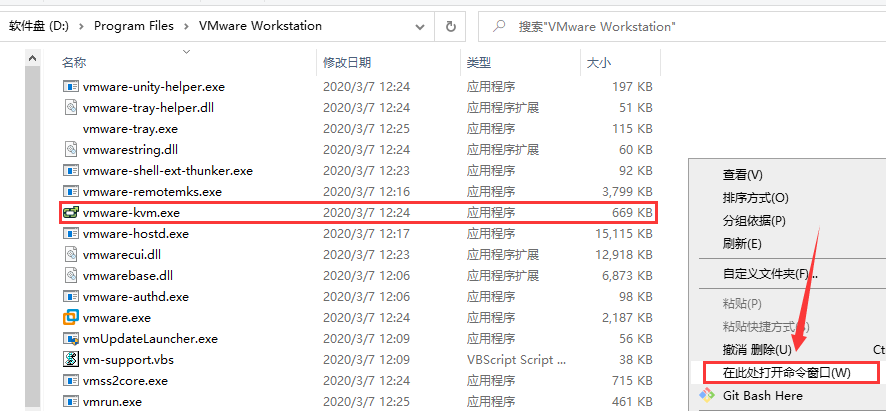Image resolution: width=886 pixels, height=411 pixels.
Task: Choose 排序方式(O) in context menu
Action: [755, 198]
